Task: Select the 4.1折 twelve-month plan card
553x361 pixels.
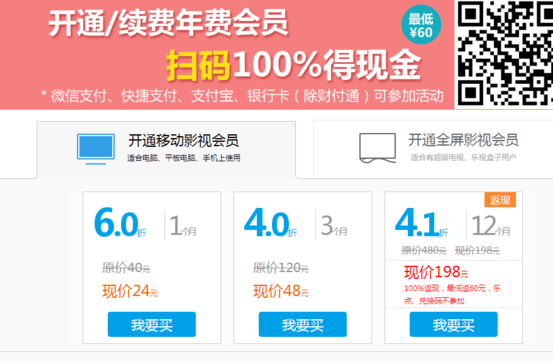Action: 454,268
